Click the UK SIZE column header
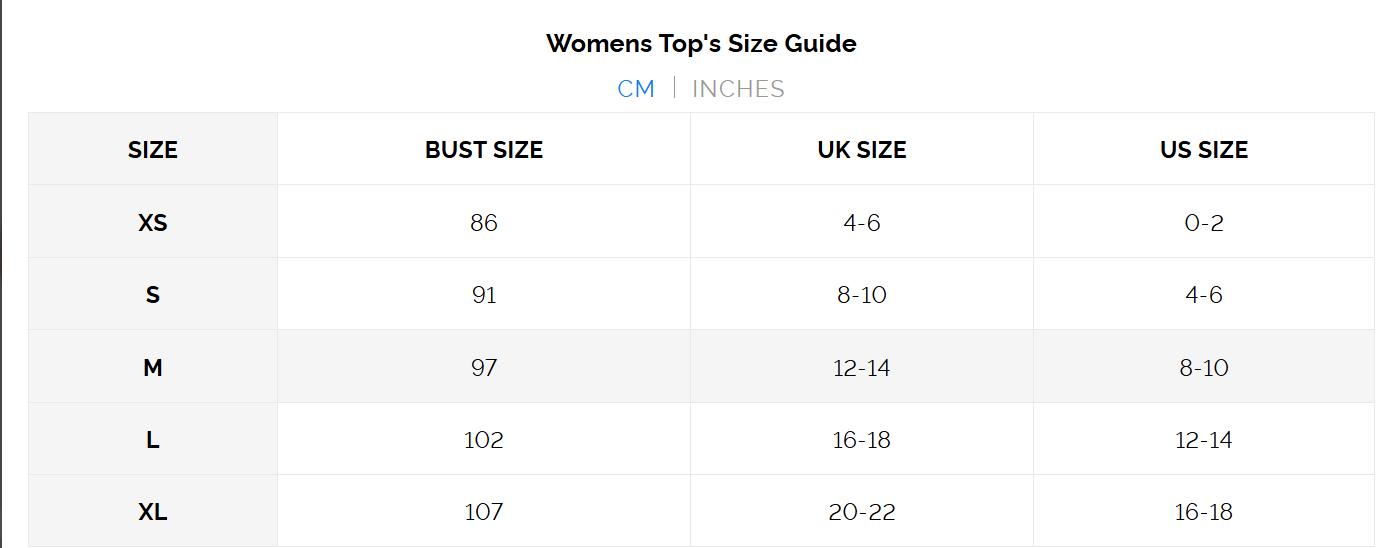Image resolution: width=1389 pixels, height=548 pixels. point(861,150)
